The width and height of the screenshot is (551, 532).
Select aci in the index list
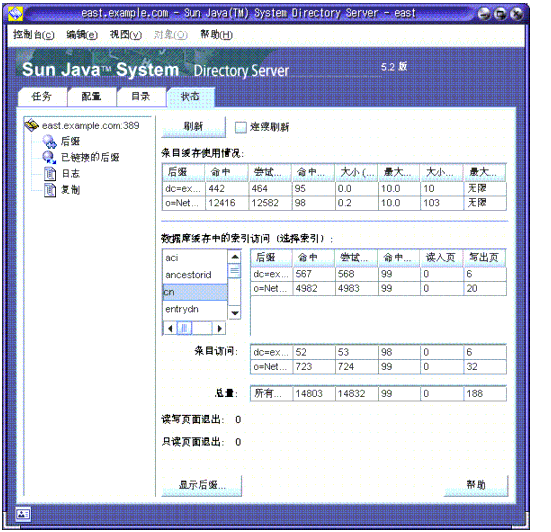[x=195, y=258]
